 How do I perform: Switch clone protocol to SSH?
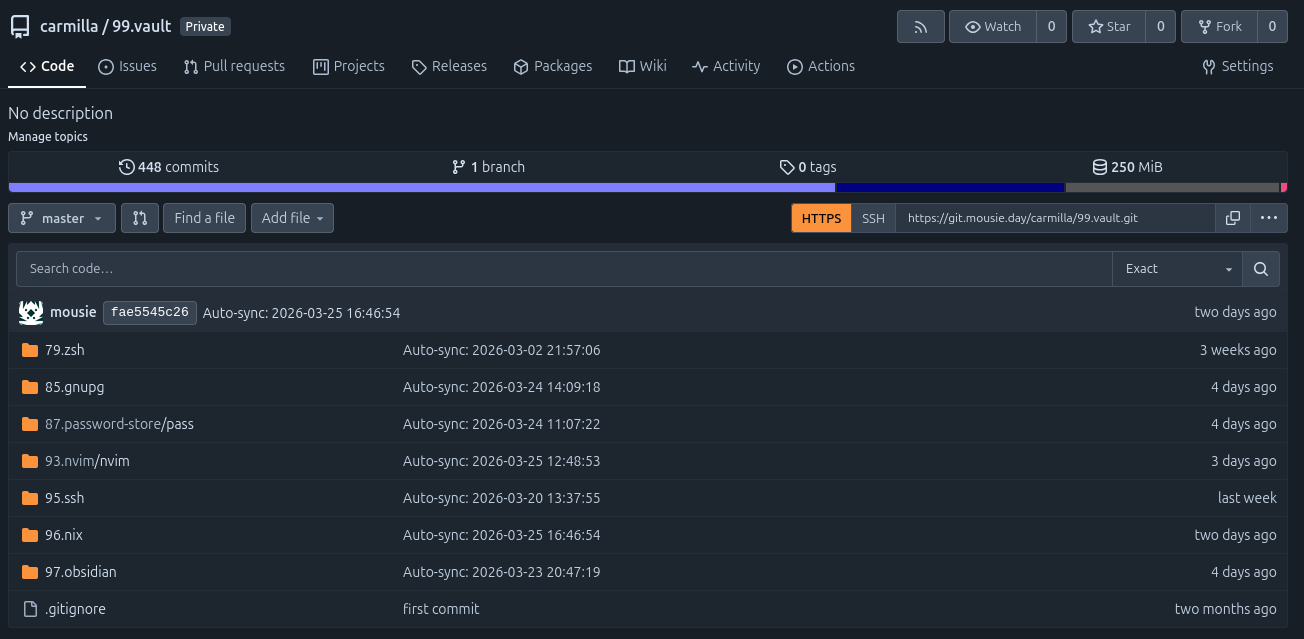873,218
